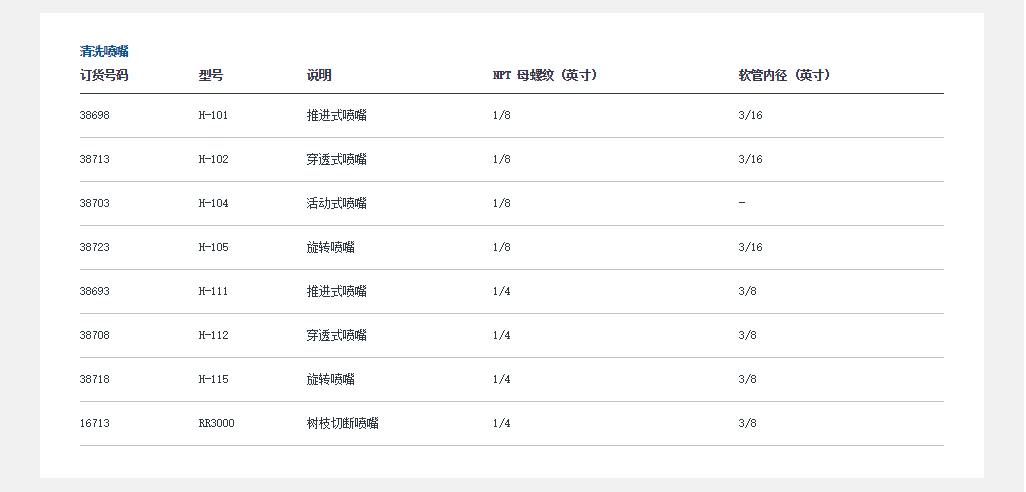1026x492 pixels.
Task: Click the 清洗喷嘴 table title
Action: (x=104, y=52)
